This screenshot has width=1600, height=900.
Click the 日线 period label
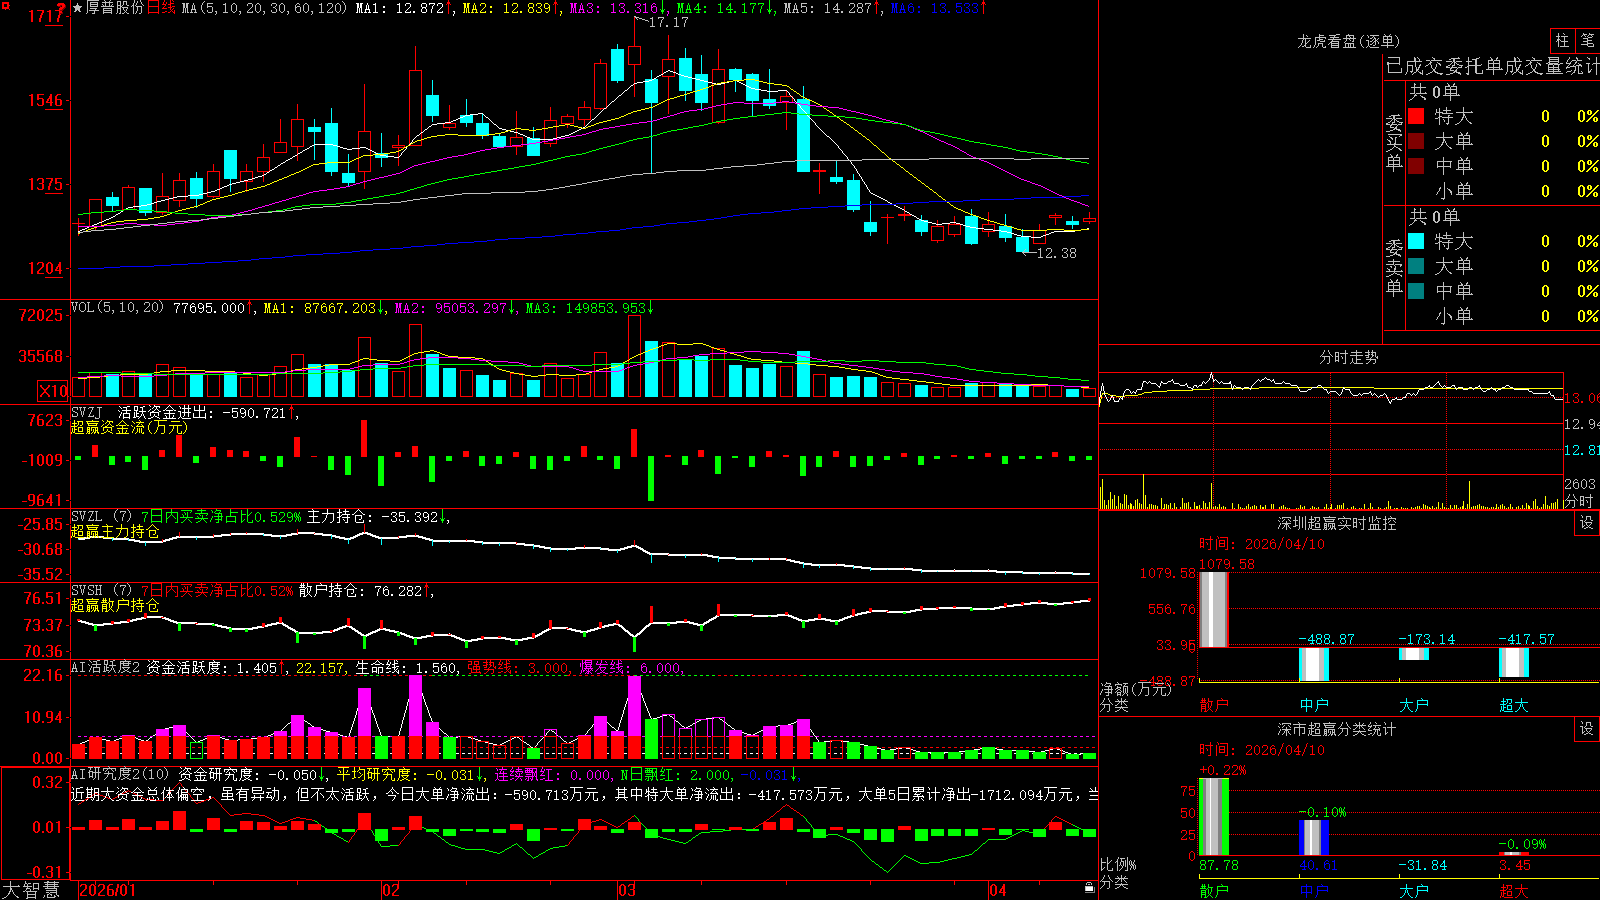point(161,8)
